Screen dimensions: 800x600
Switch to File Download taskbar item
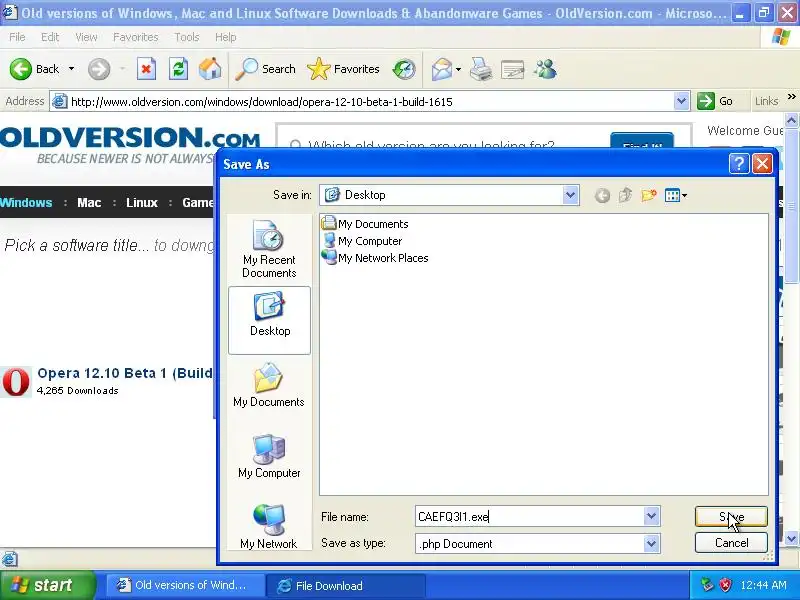point(344,585)
